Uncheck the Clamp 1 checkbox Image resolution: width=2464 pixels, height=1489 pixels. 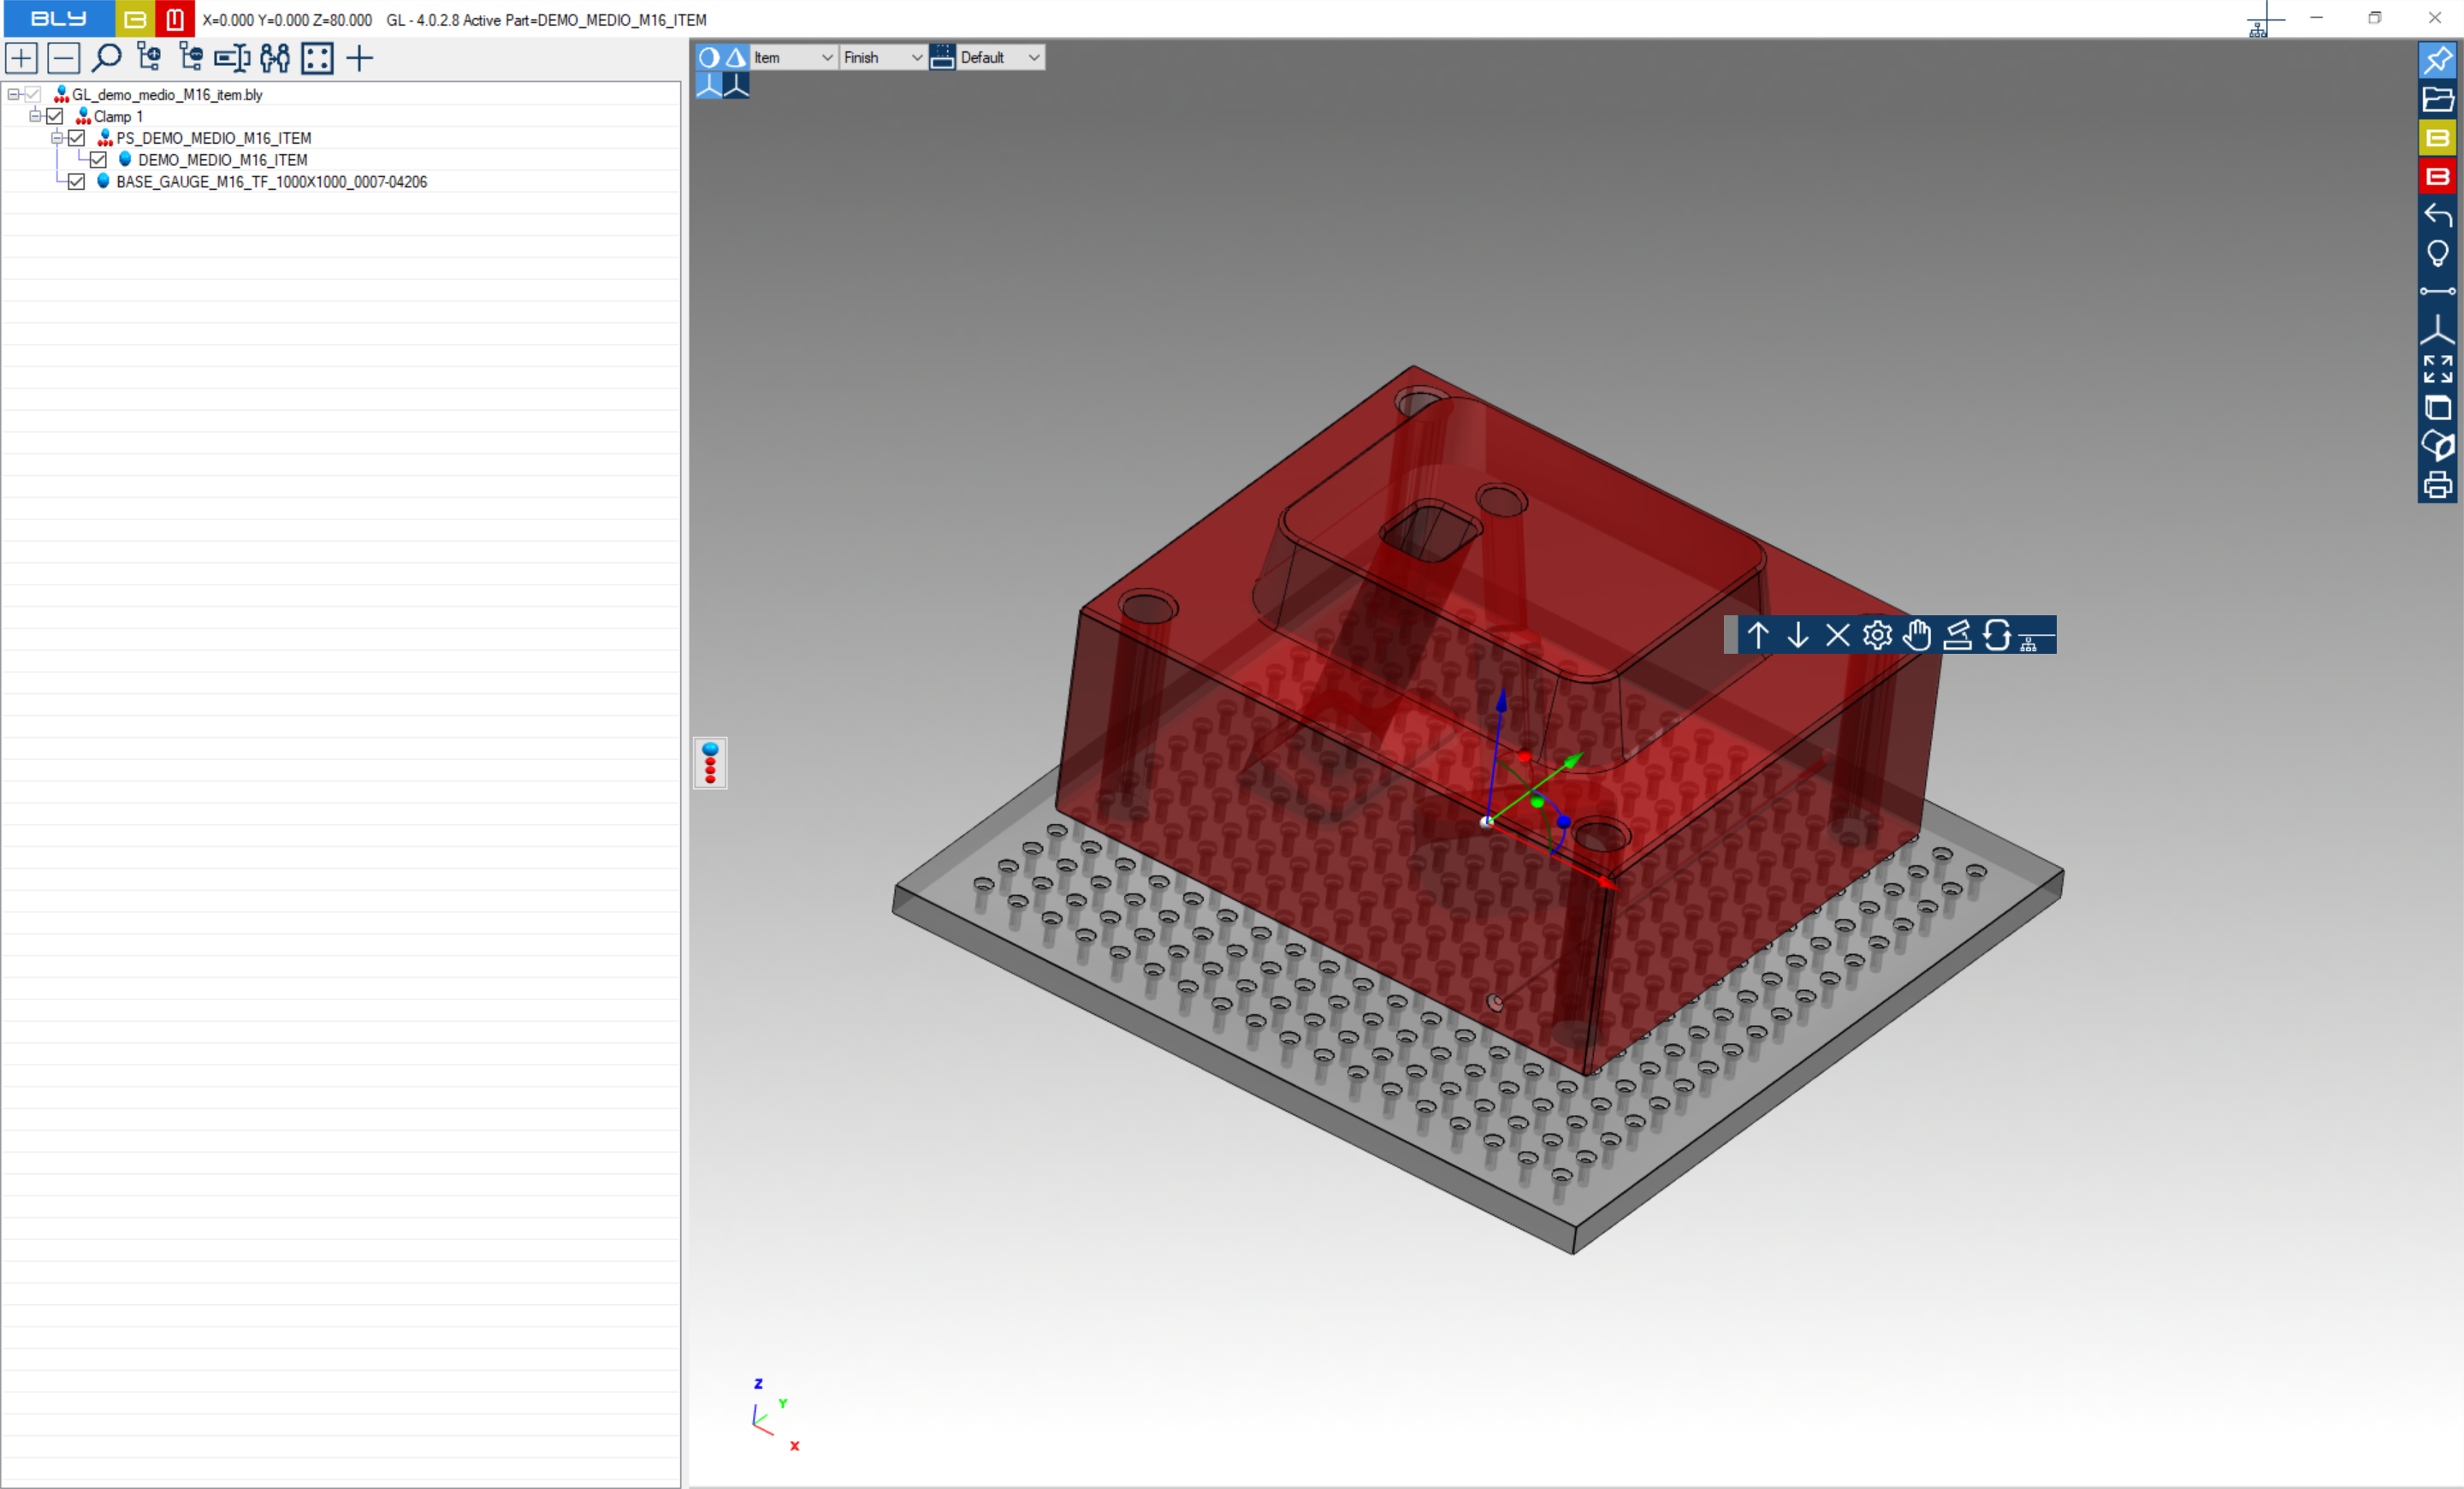[55, 116]
